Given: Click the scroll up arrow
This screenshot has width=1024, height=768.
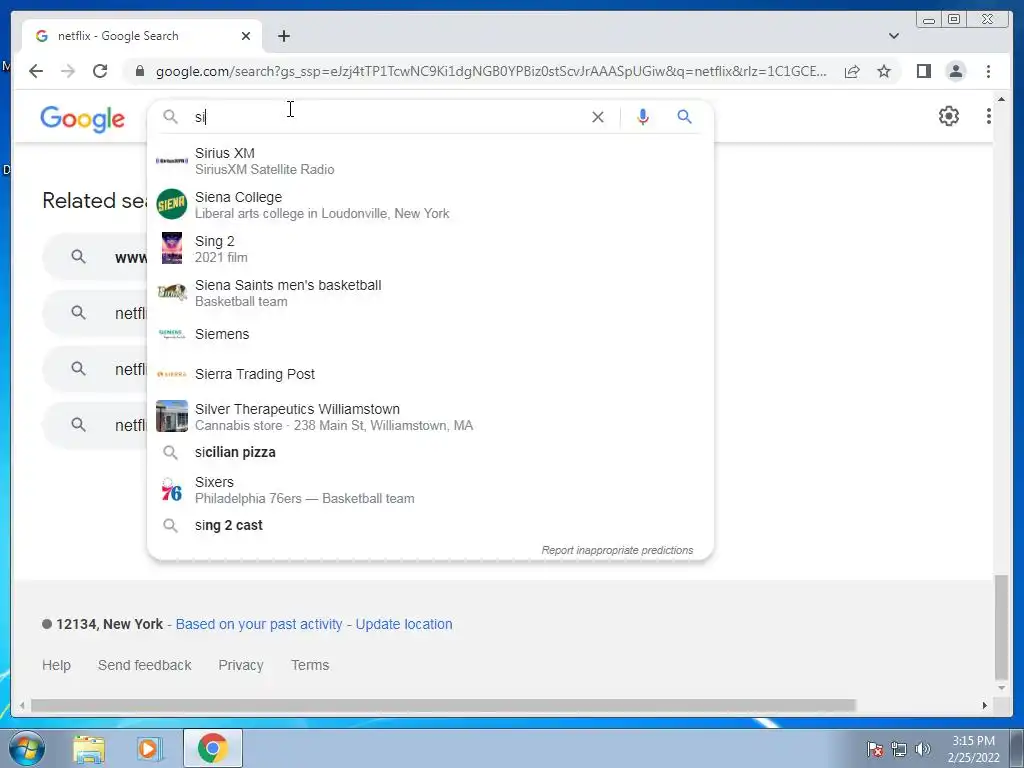Looking at the screenshot, I should (1000, 99).
